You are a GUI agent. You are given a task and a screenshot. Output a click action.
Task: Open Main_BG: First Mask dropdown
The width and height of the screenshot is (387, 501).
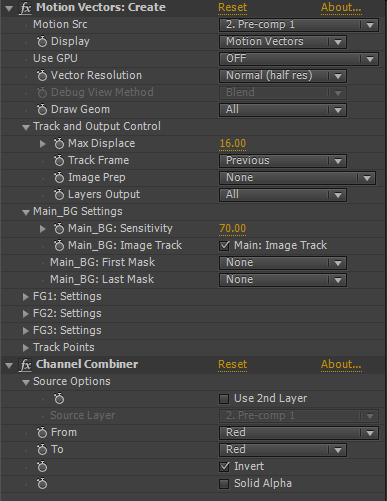pyautogui.click(x=283, y=263)
